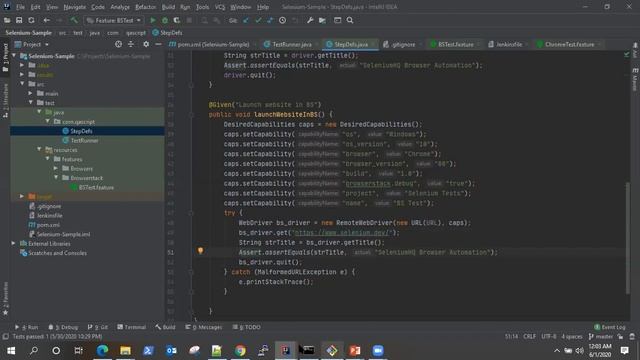Open PowerPoint from the taskbar
Image resolution: width=640 pixels, height=360 pixels.
point(355,350)
